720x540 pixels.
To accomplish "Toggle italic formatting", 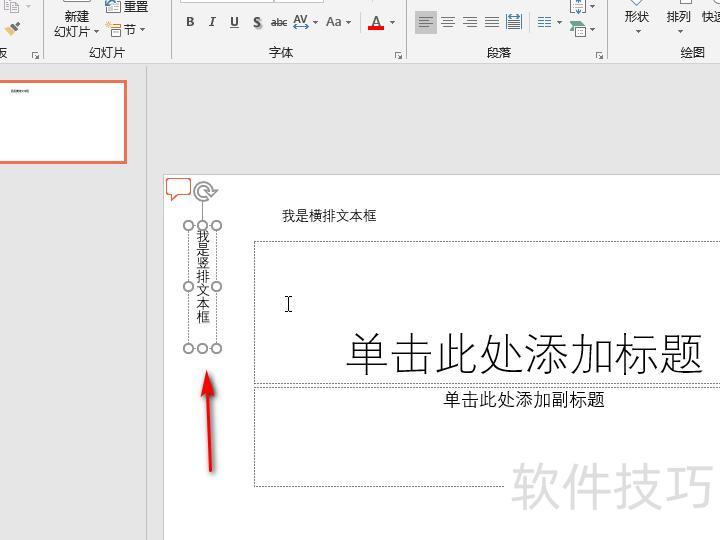I will [212, 22].
